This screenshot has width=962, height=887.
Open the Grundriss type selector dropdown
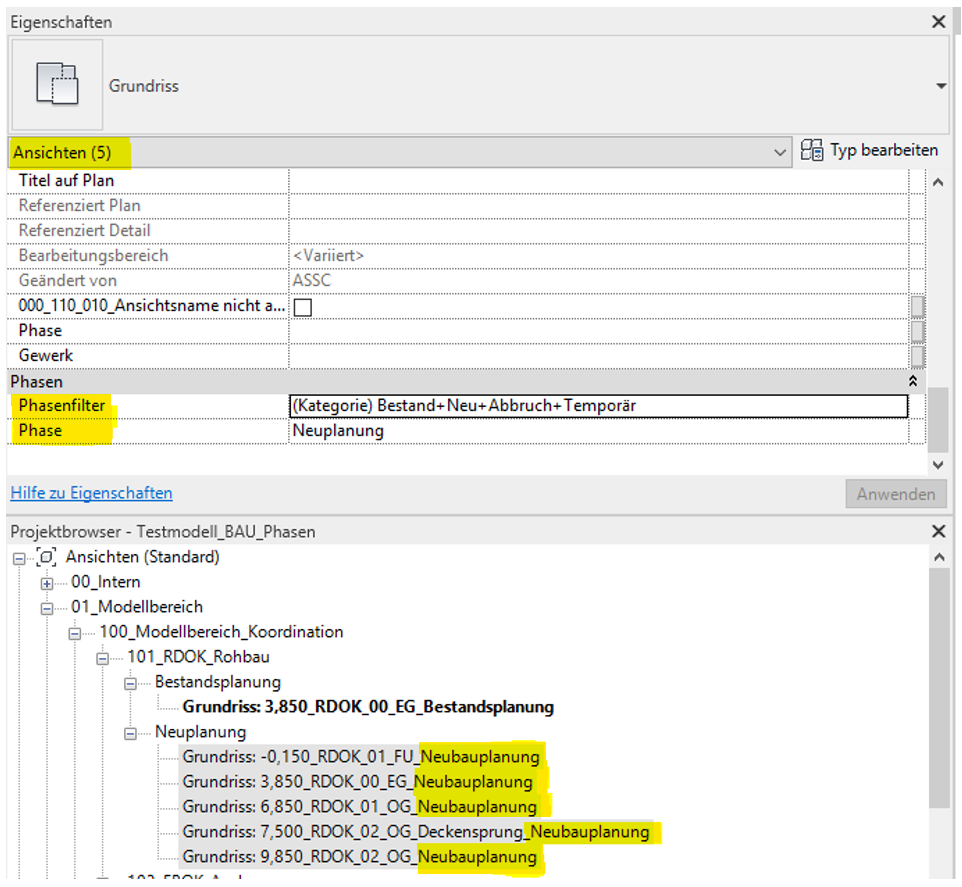tap(941, 87)
